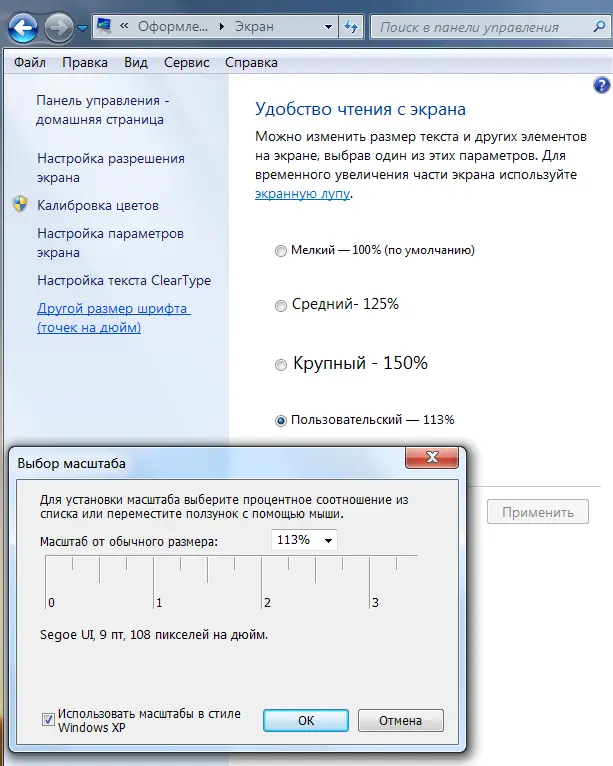Viewport: 613px width, 766px height.
Task: Open the Вид menu
Action: click(136, 63)
